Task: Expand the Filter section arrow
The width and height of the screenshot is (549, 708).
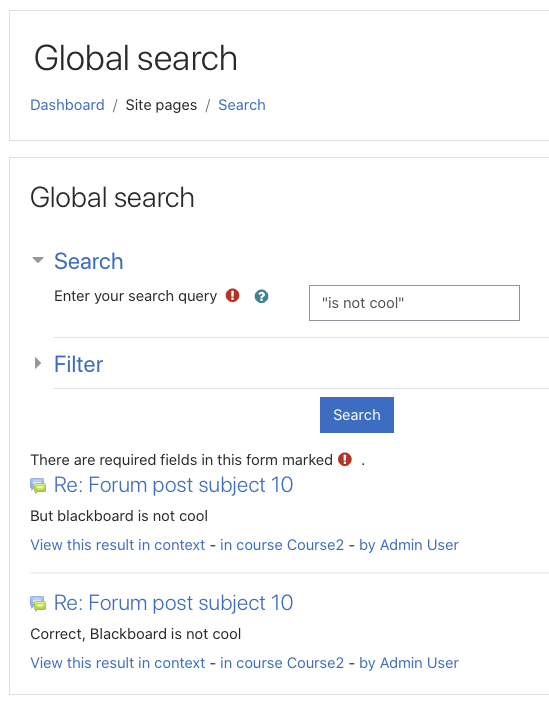Action: coord(38,363)
